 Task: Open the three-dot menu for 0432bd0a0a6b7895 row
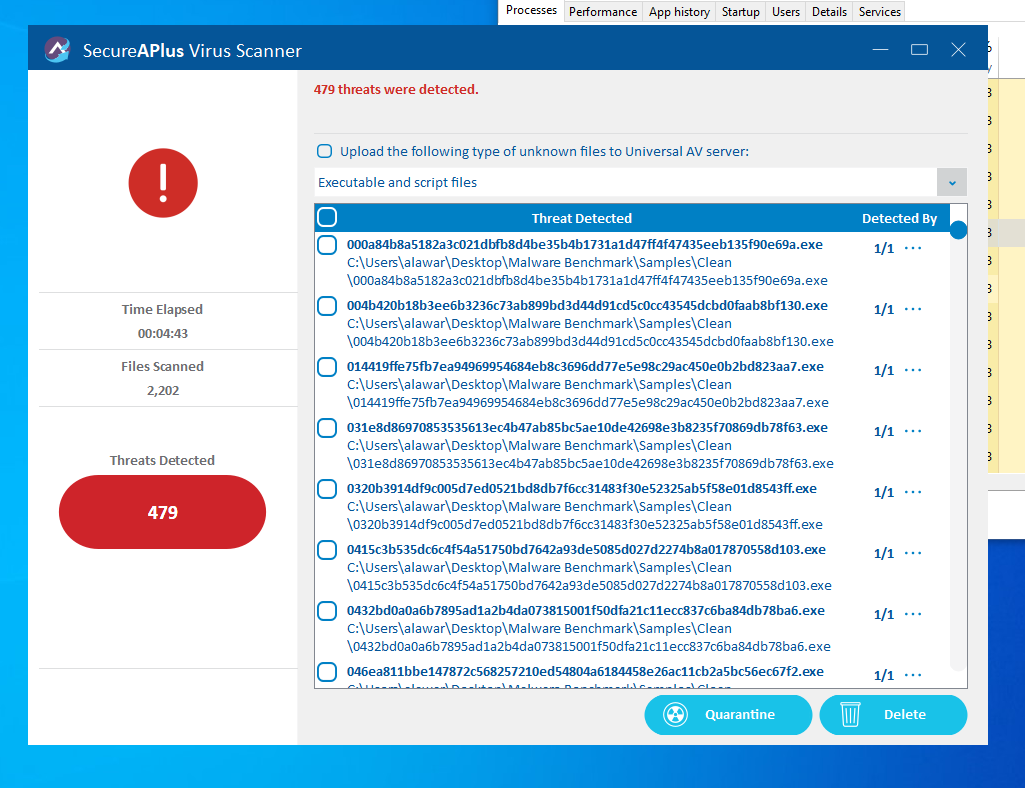click(x=913, y=614)
